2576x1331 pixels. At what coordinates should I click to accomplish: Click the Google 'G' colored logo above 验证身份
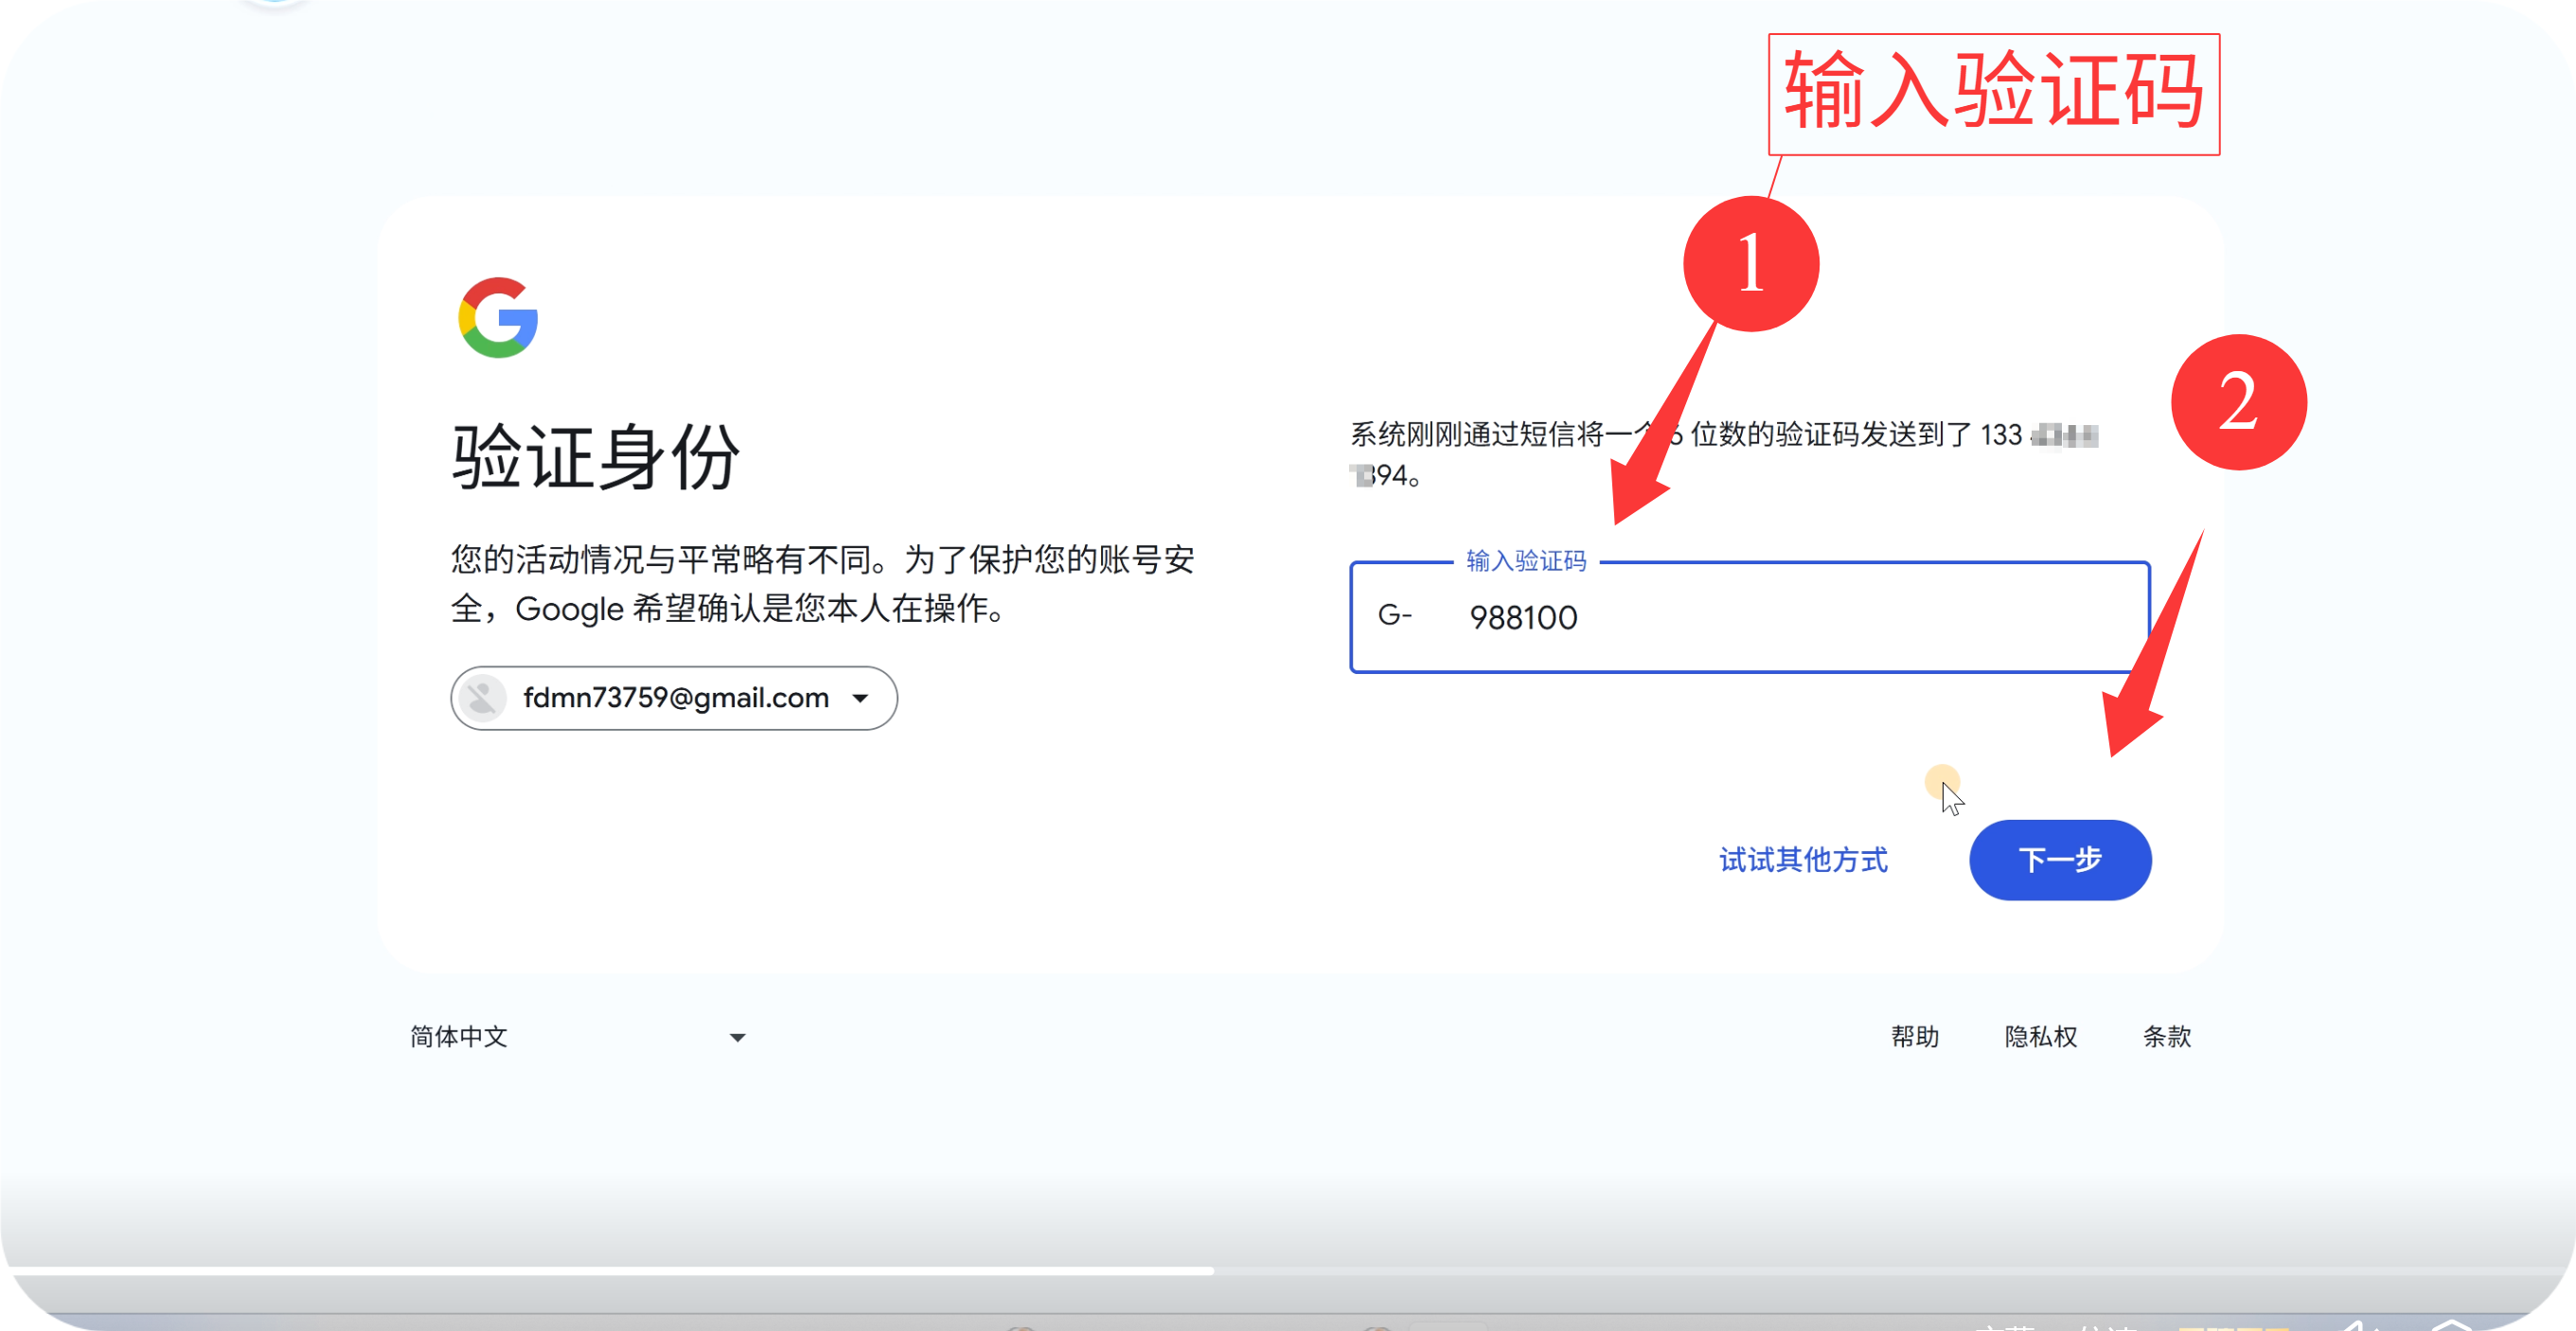[x=498, y=320]
